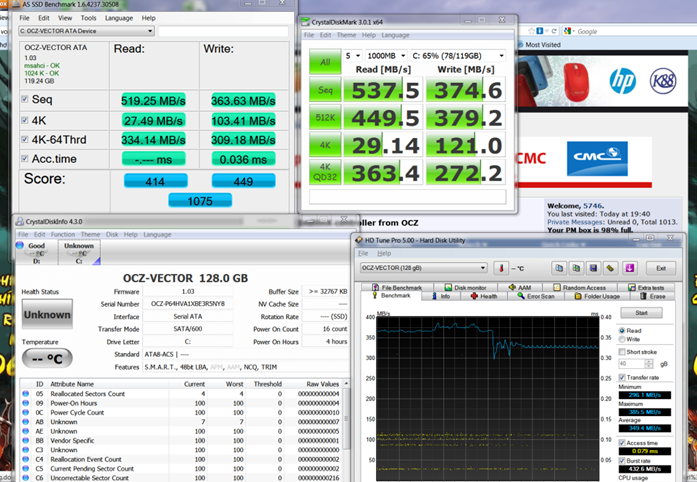Toggle the 4K-64Thrd checkbox in AS SSD
Screen dimensions: 697x482
point(25,139)
